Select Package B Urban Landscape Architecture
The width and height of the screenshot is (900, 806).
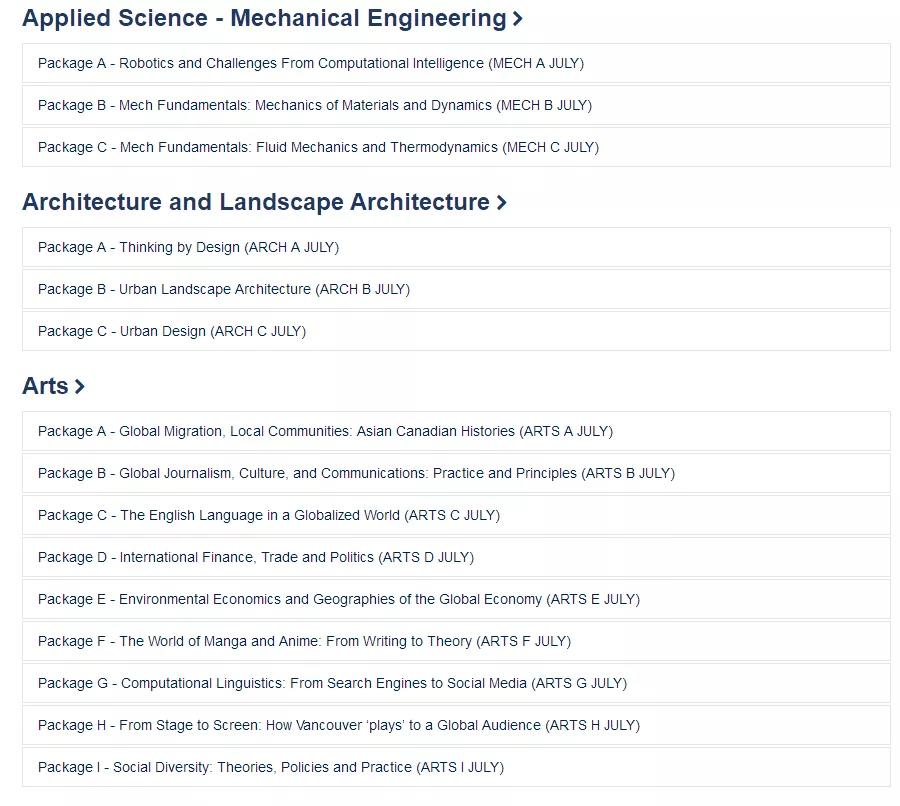coord(456,289)
